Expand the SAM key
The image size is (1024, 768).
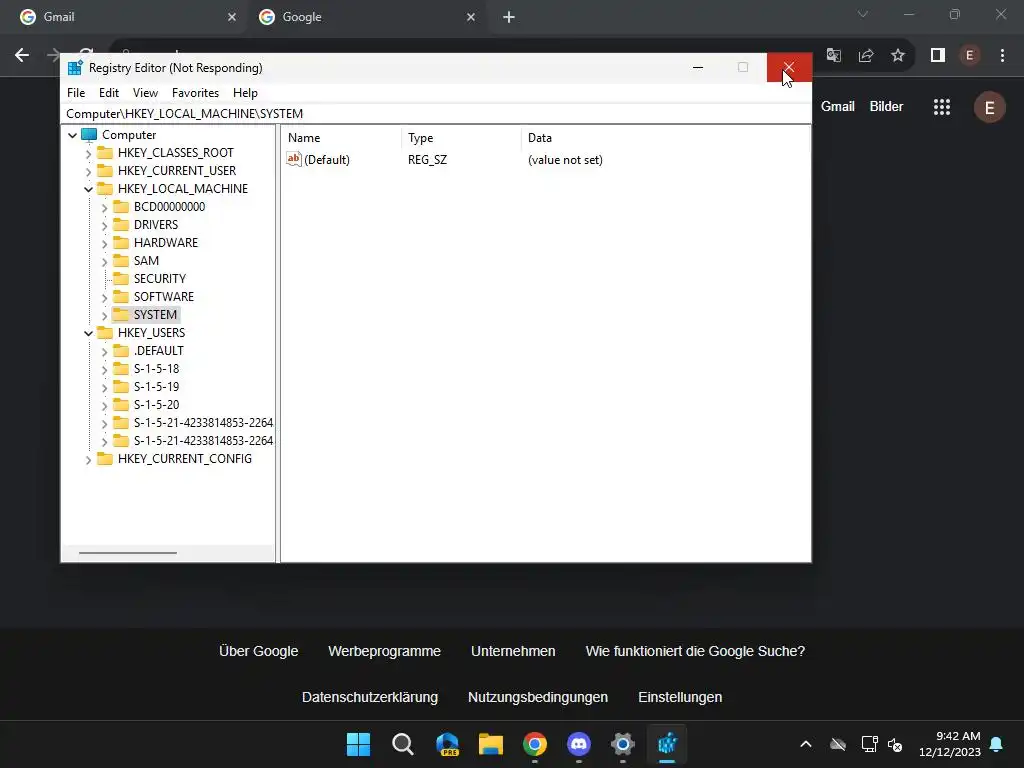(104, 261)
